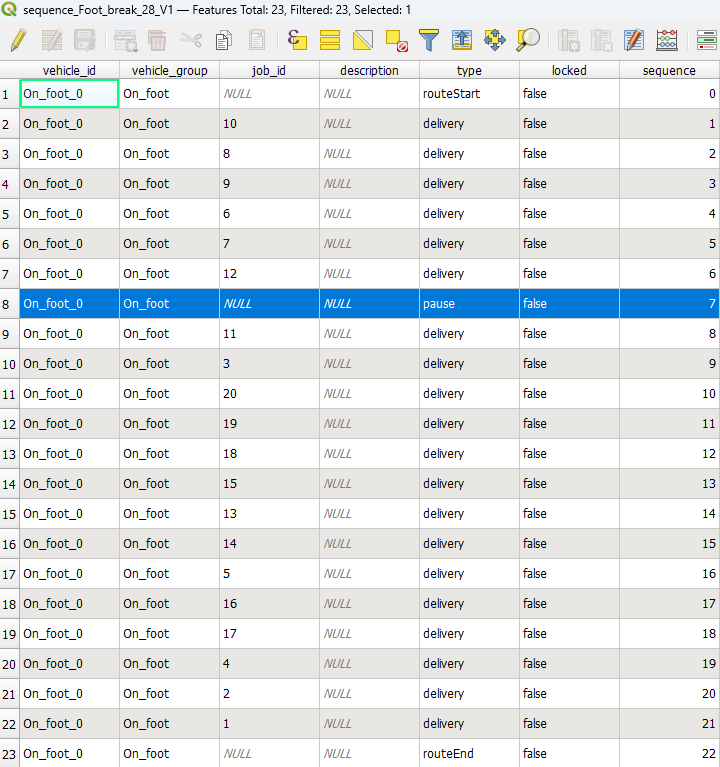
Task: Zoom map to selected rows magnifier
Action: [x=528, y=40]
